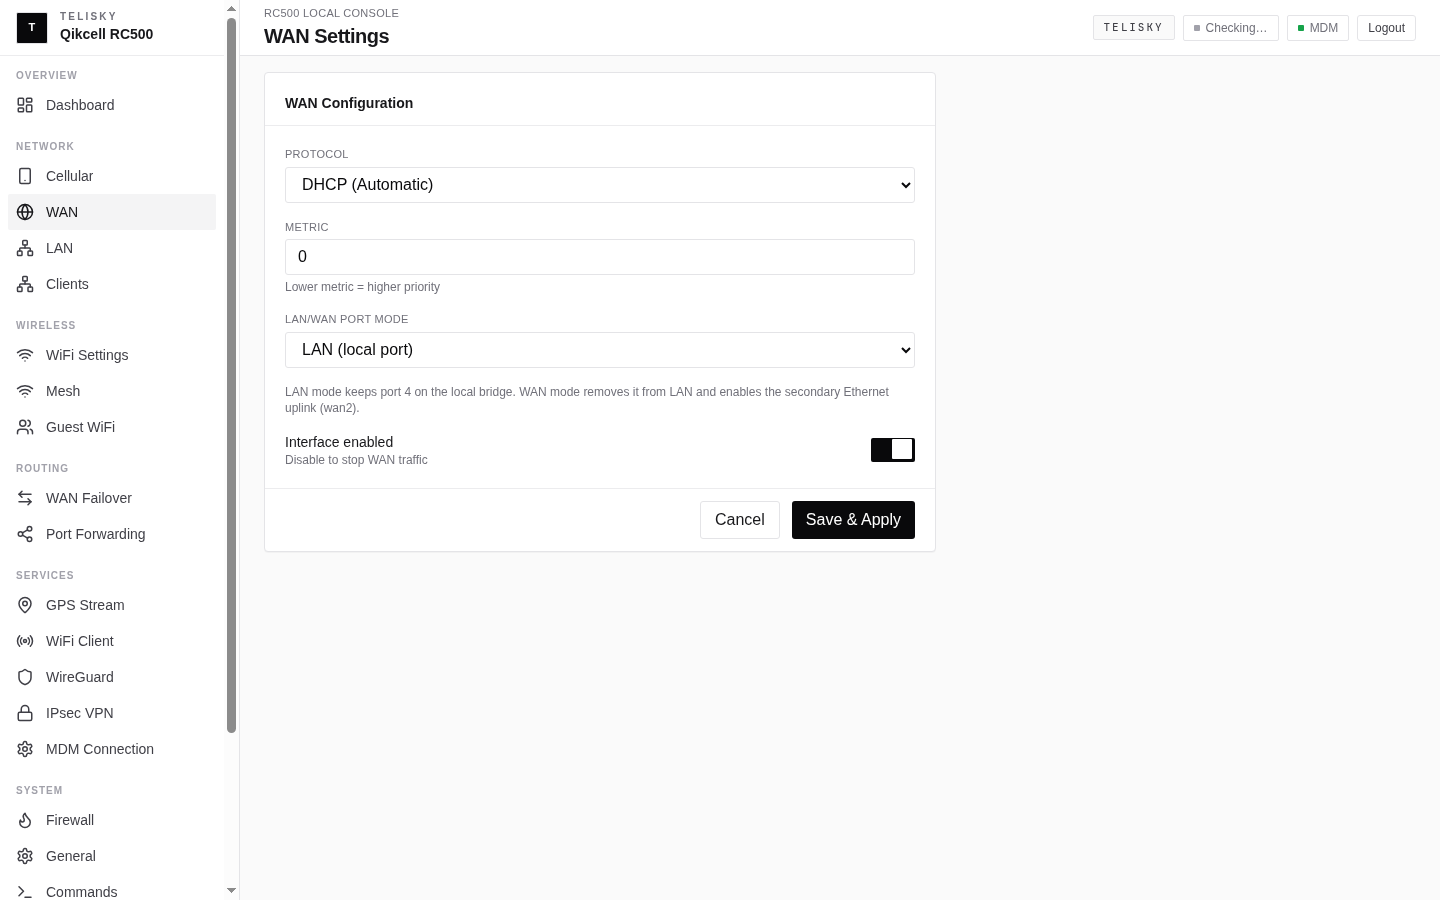The image size is (1440, 900).
Task: Go to the WireGuard page
Action: pos(112,677)
